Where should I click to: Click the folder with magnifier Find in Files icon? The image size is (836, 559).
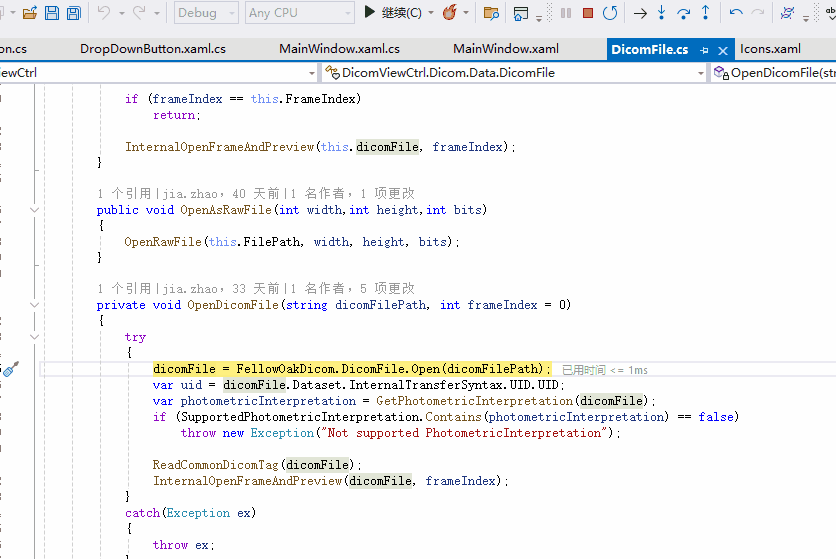491,13
